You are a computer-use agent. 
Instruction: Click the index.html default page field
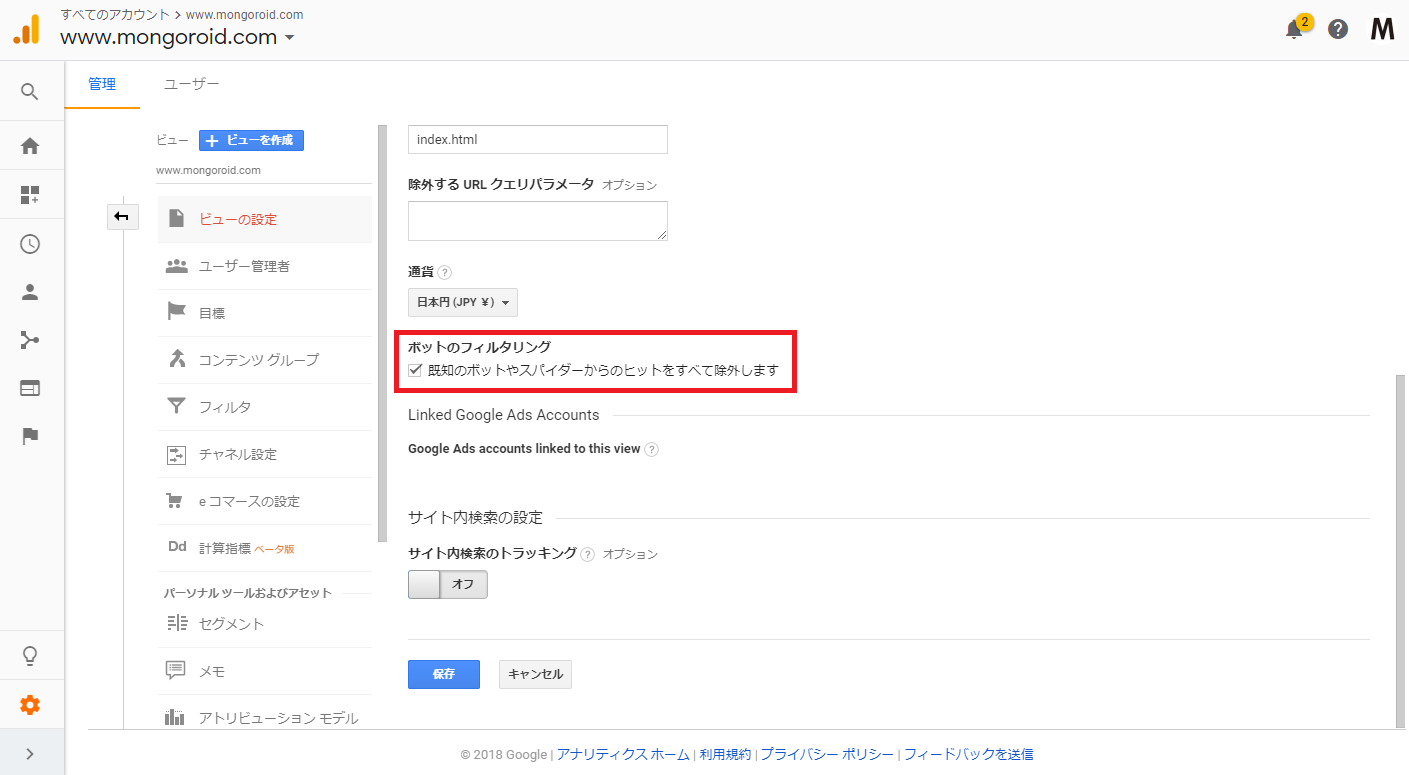tap(538, 140)
